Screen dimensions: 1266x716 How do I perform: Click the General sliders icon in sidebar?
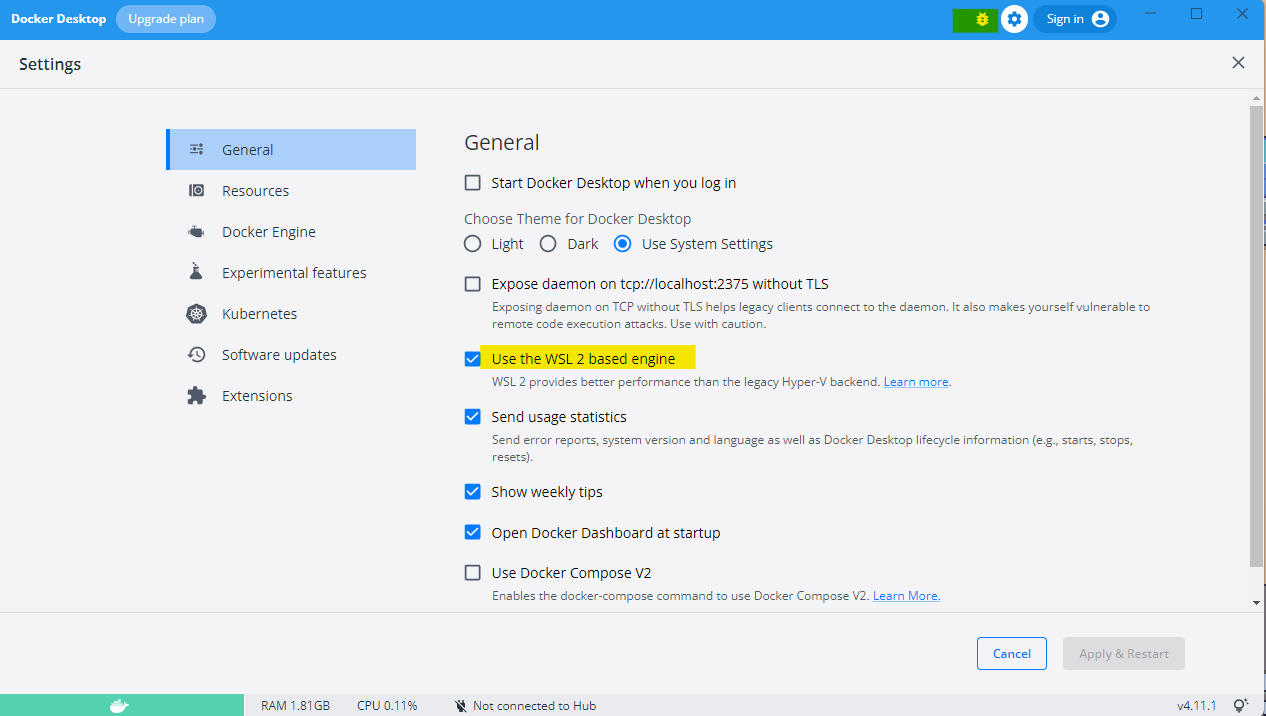[x=197, y=149]
